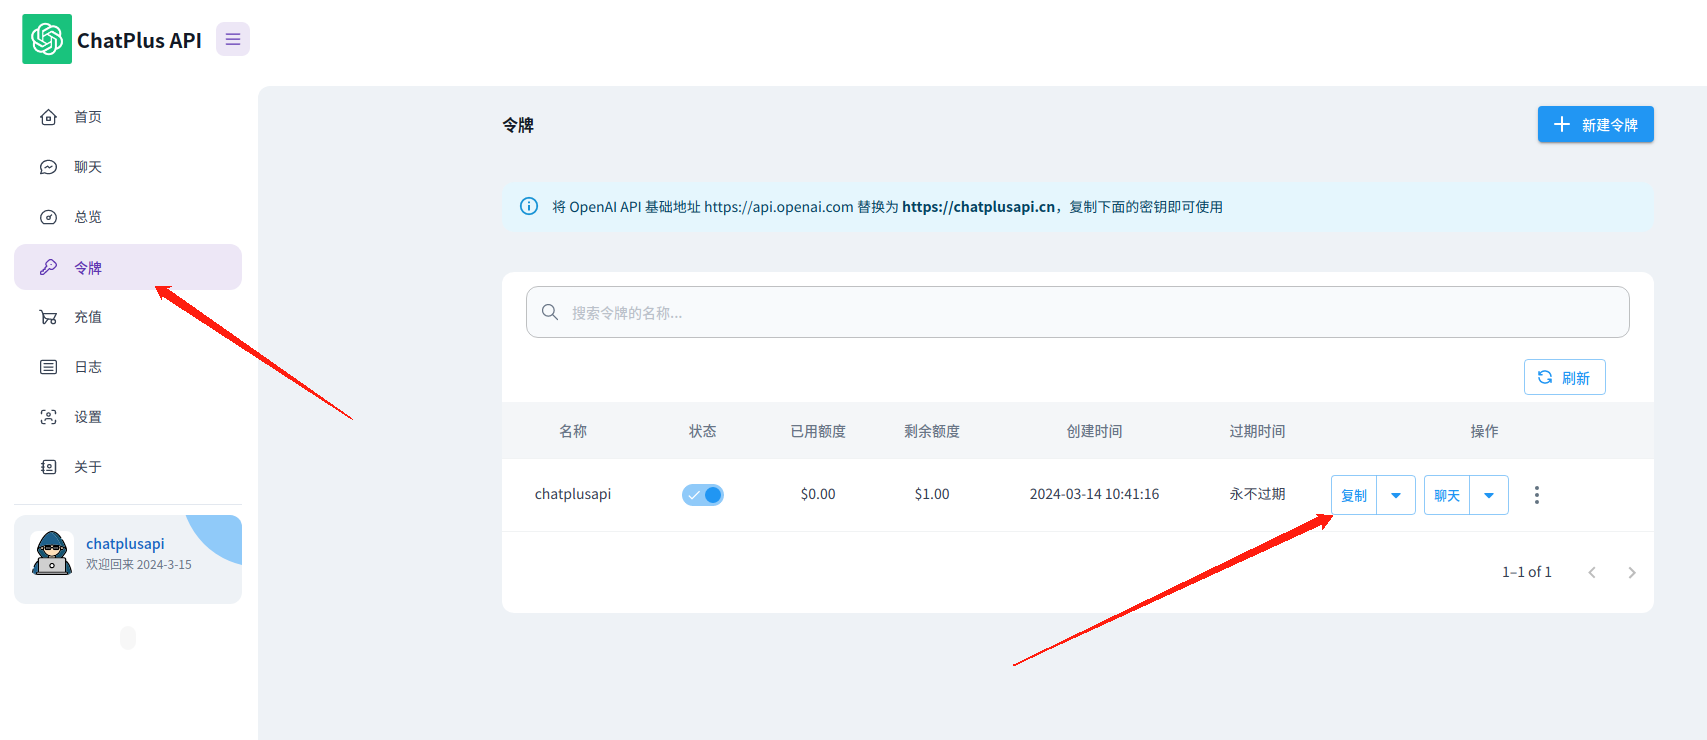Click the 令牌 page heading
Viewport: 1707px width, 740px height.
[x=518, y=125]
